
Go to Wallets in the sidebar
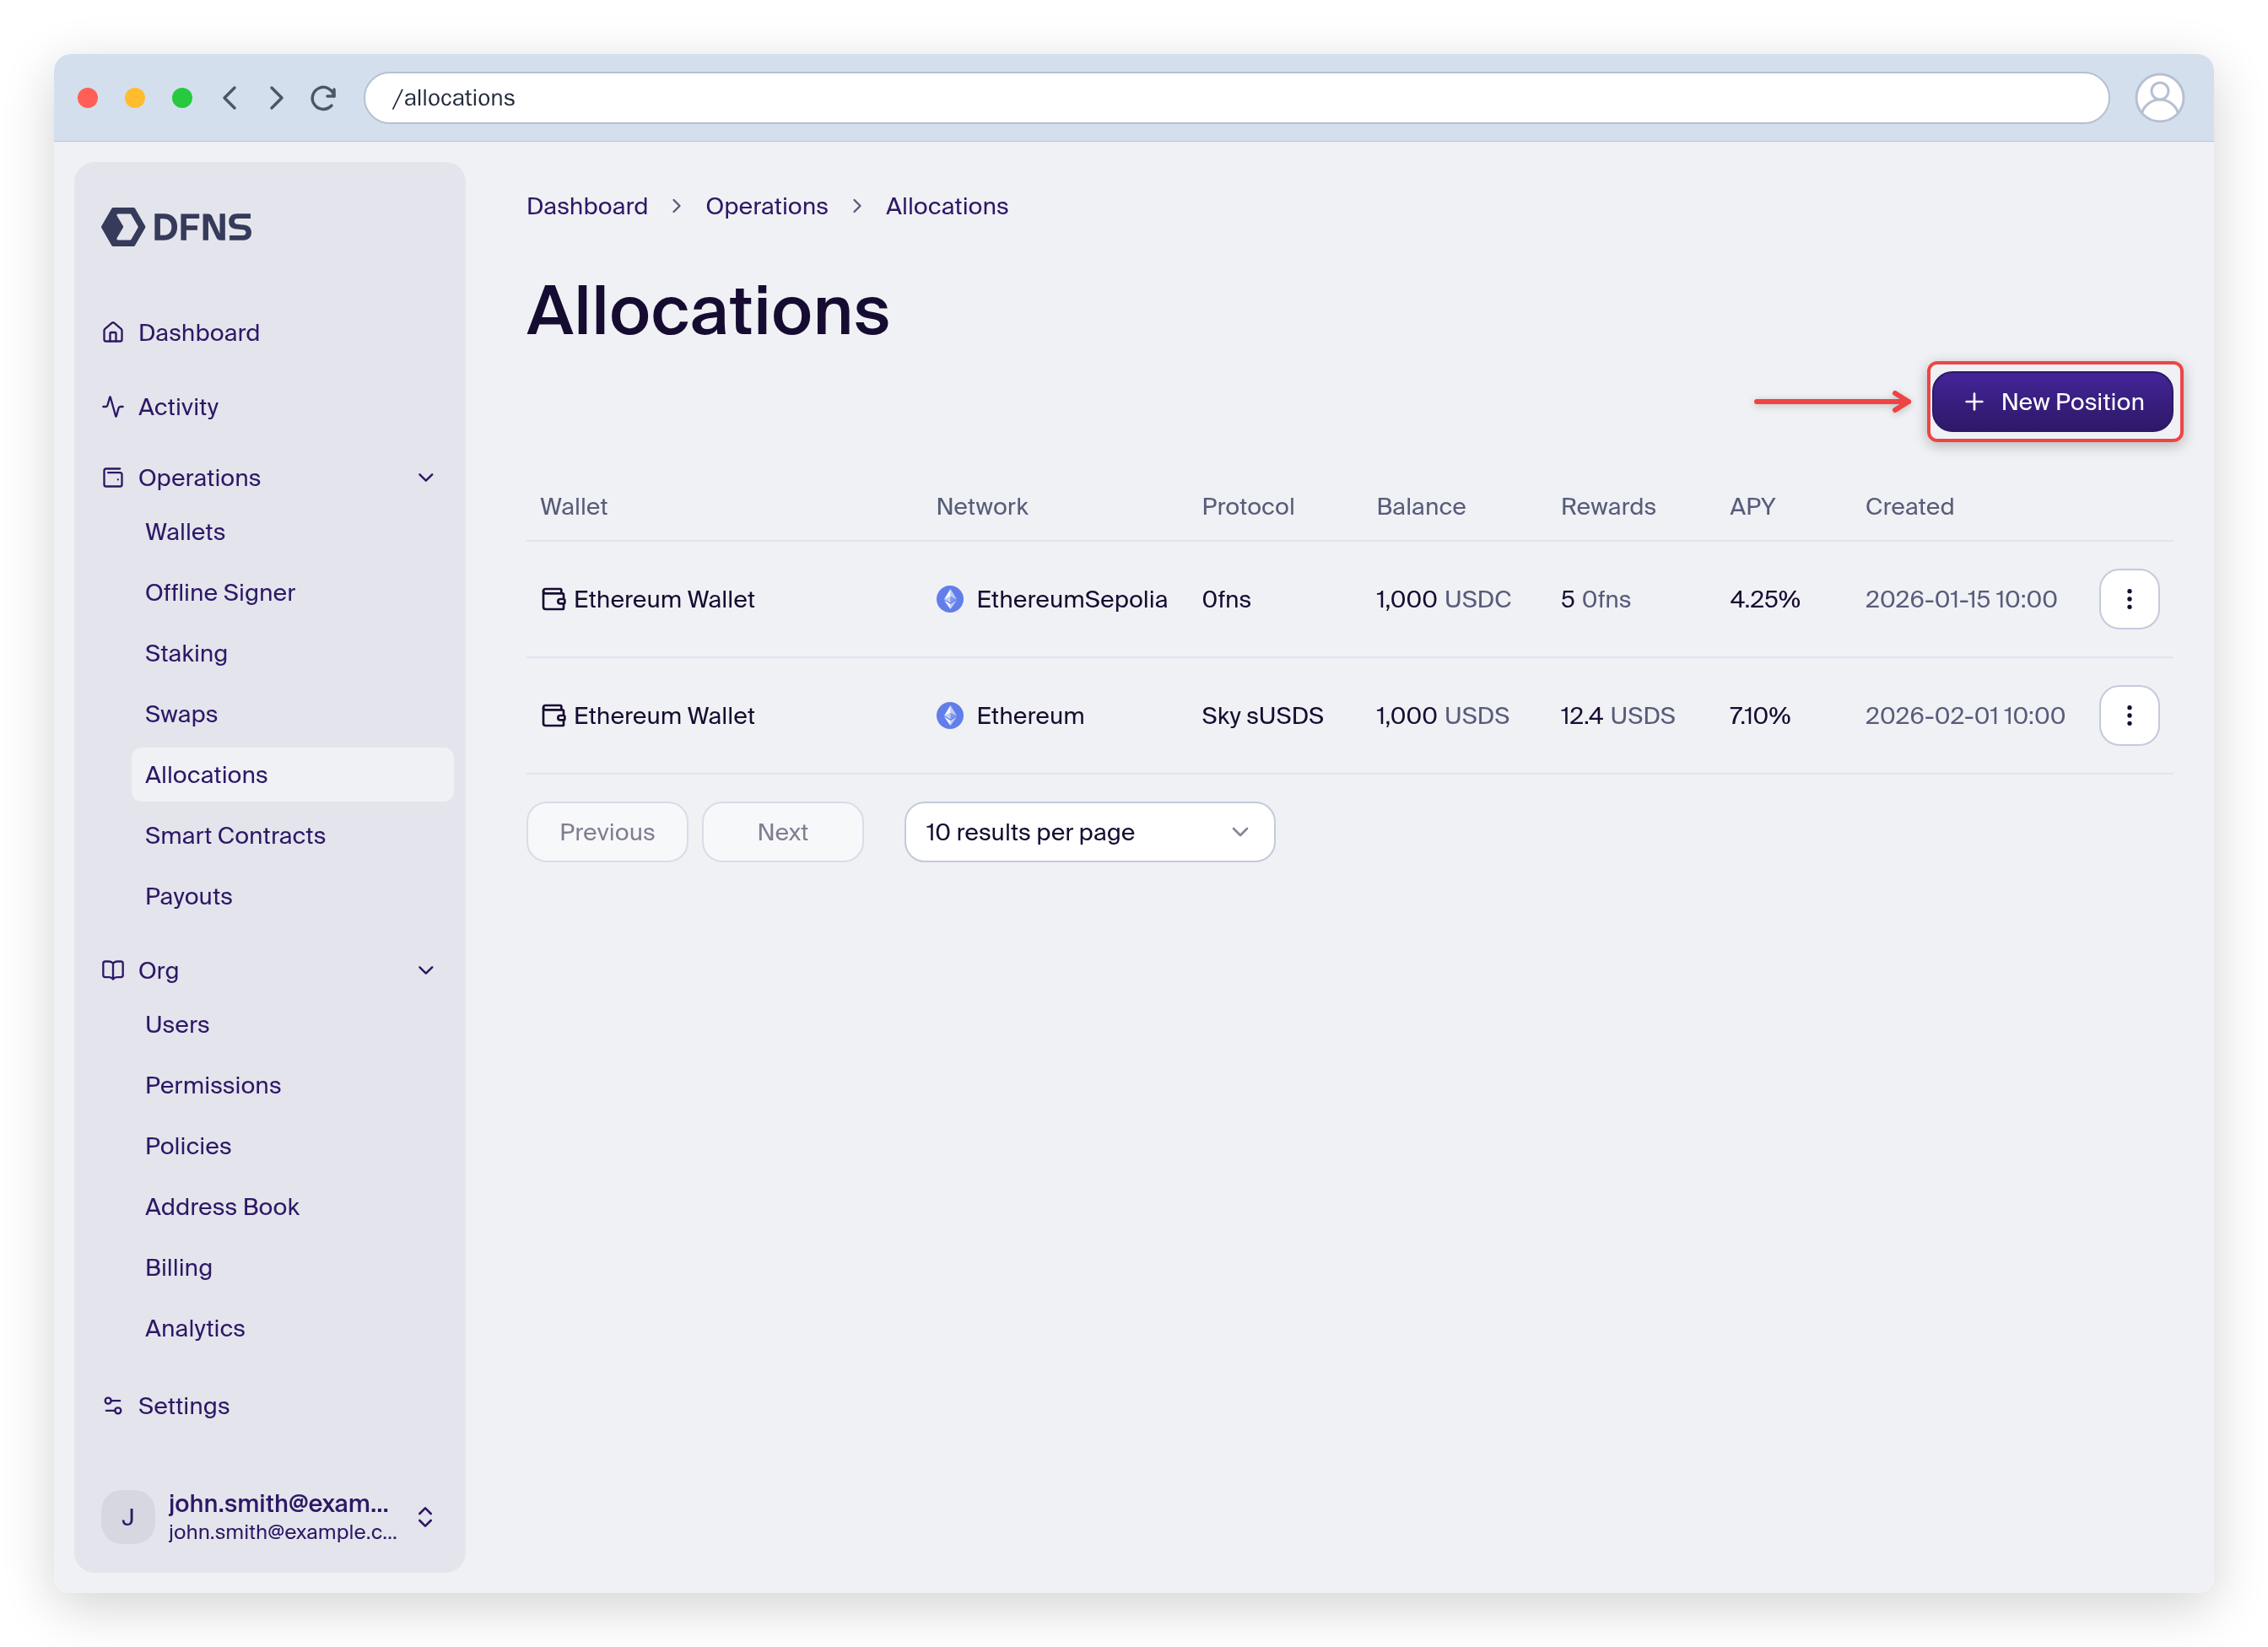click(x=185, y=532)
